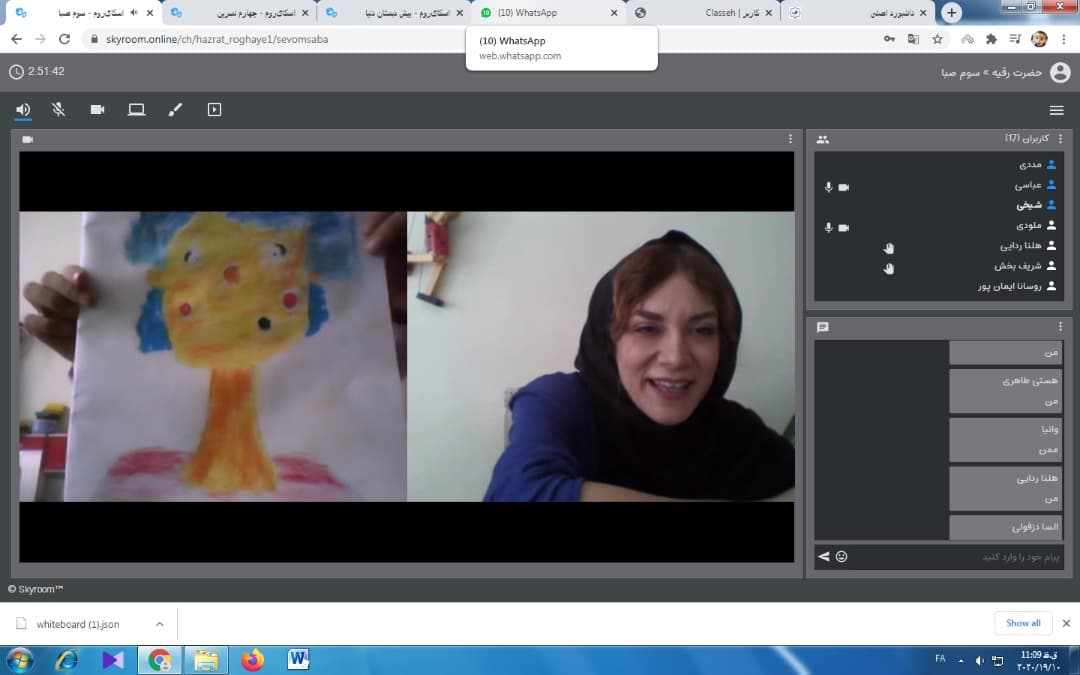Start screen sharing with laptop icon
Image resolution: width=1080 pixels, height=675 pixels.
tap(136, 110)
